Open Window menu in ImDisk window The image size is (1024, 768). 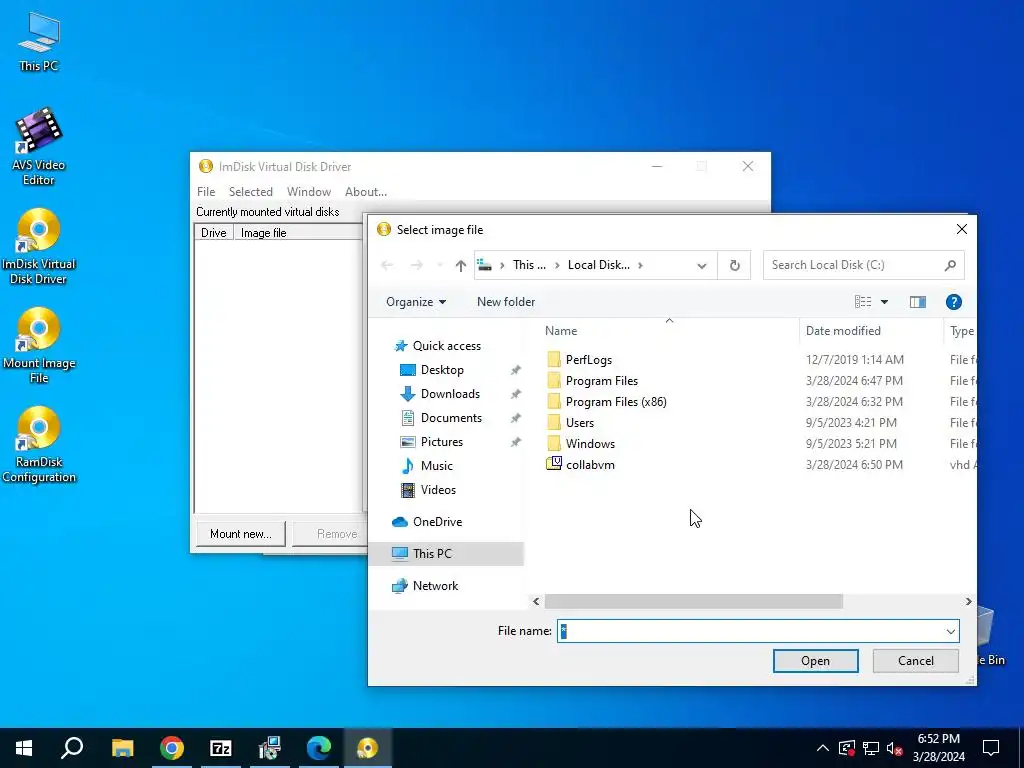pos(309,192)
